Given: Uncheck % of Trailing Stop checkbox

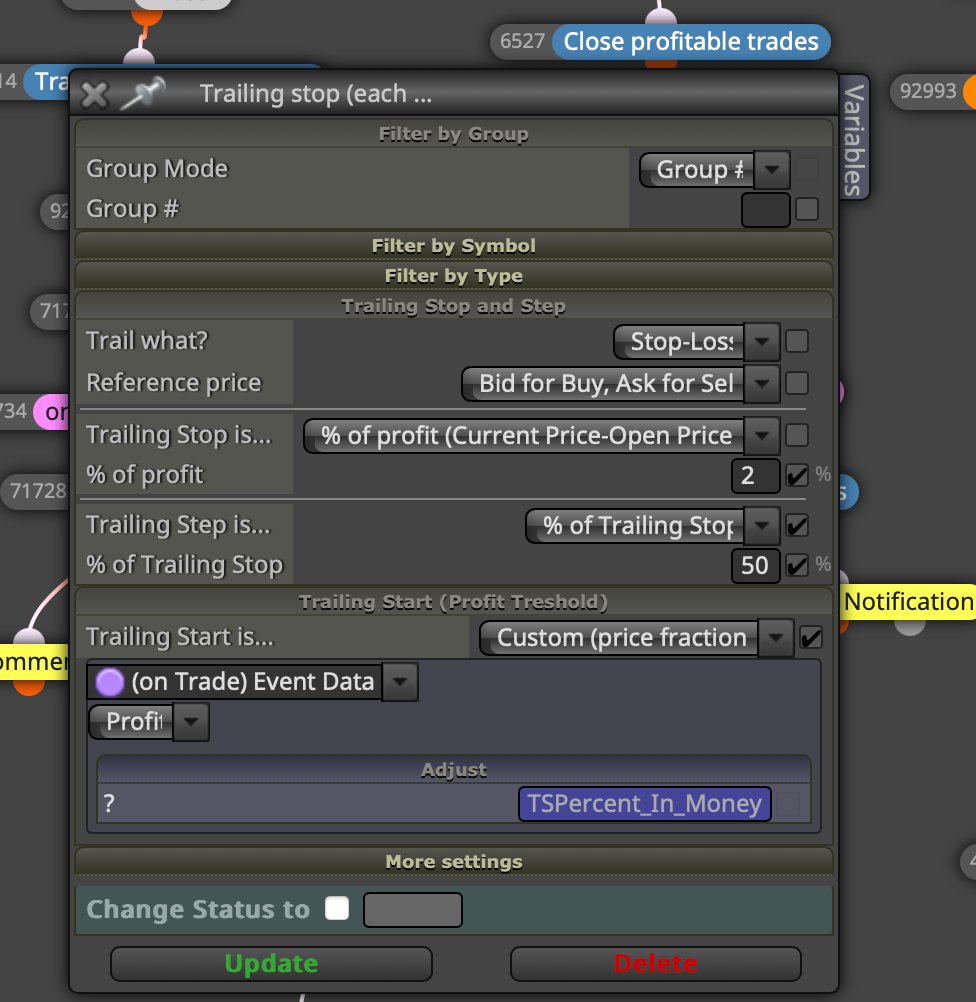Looking at the screenshot, I should coord(797,566).
